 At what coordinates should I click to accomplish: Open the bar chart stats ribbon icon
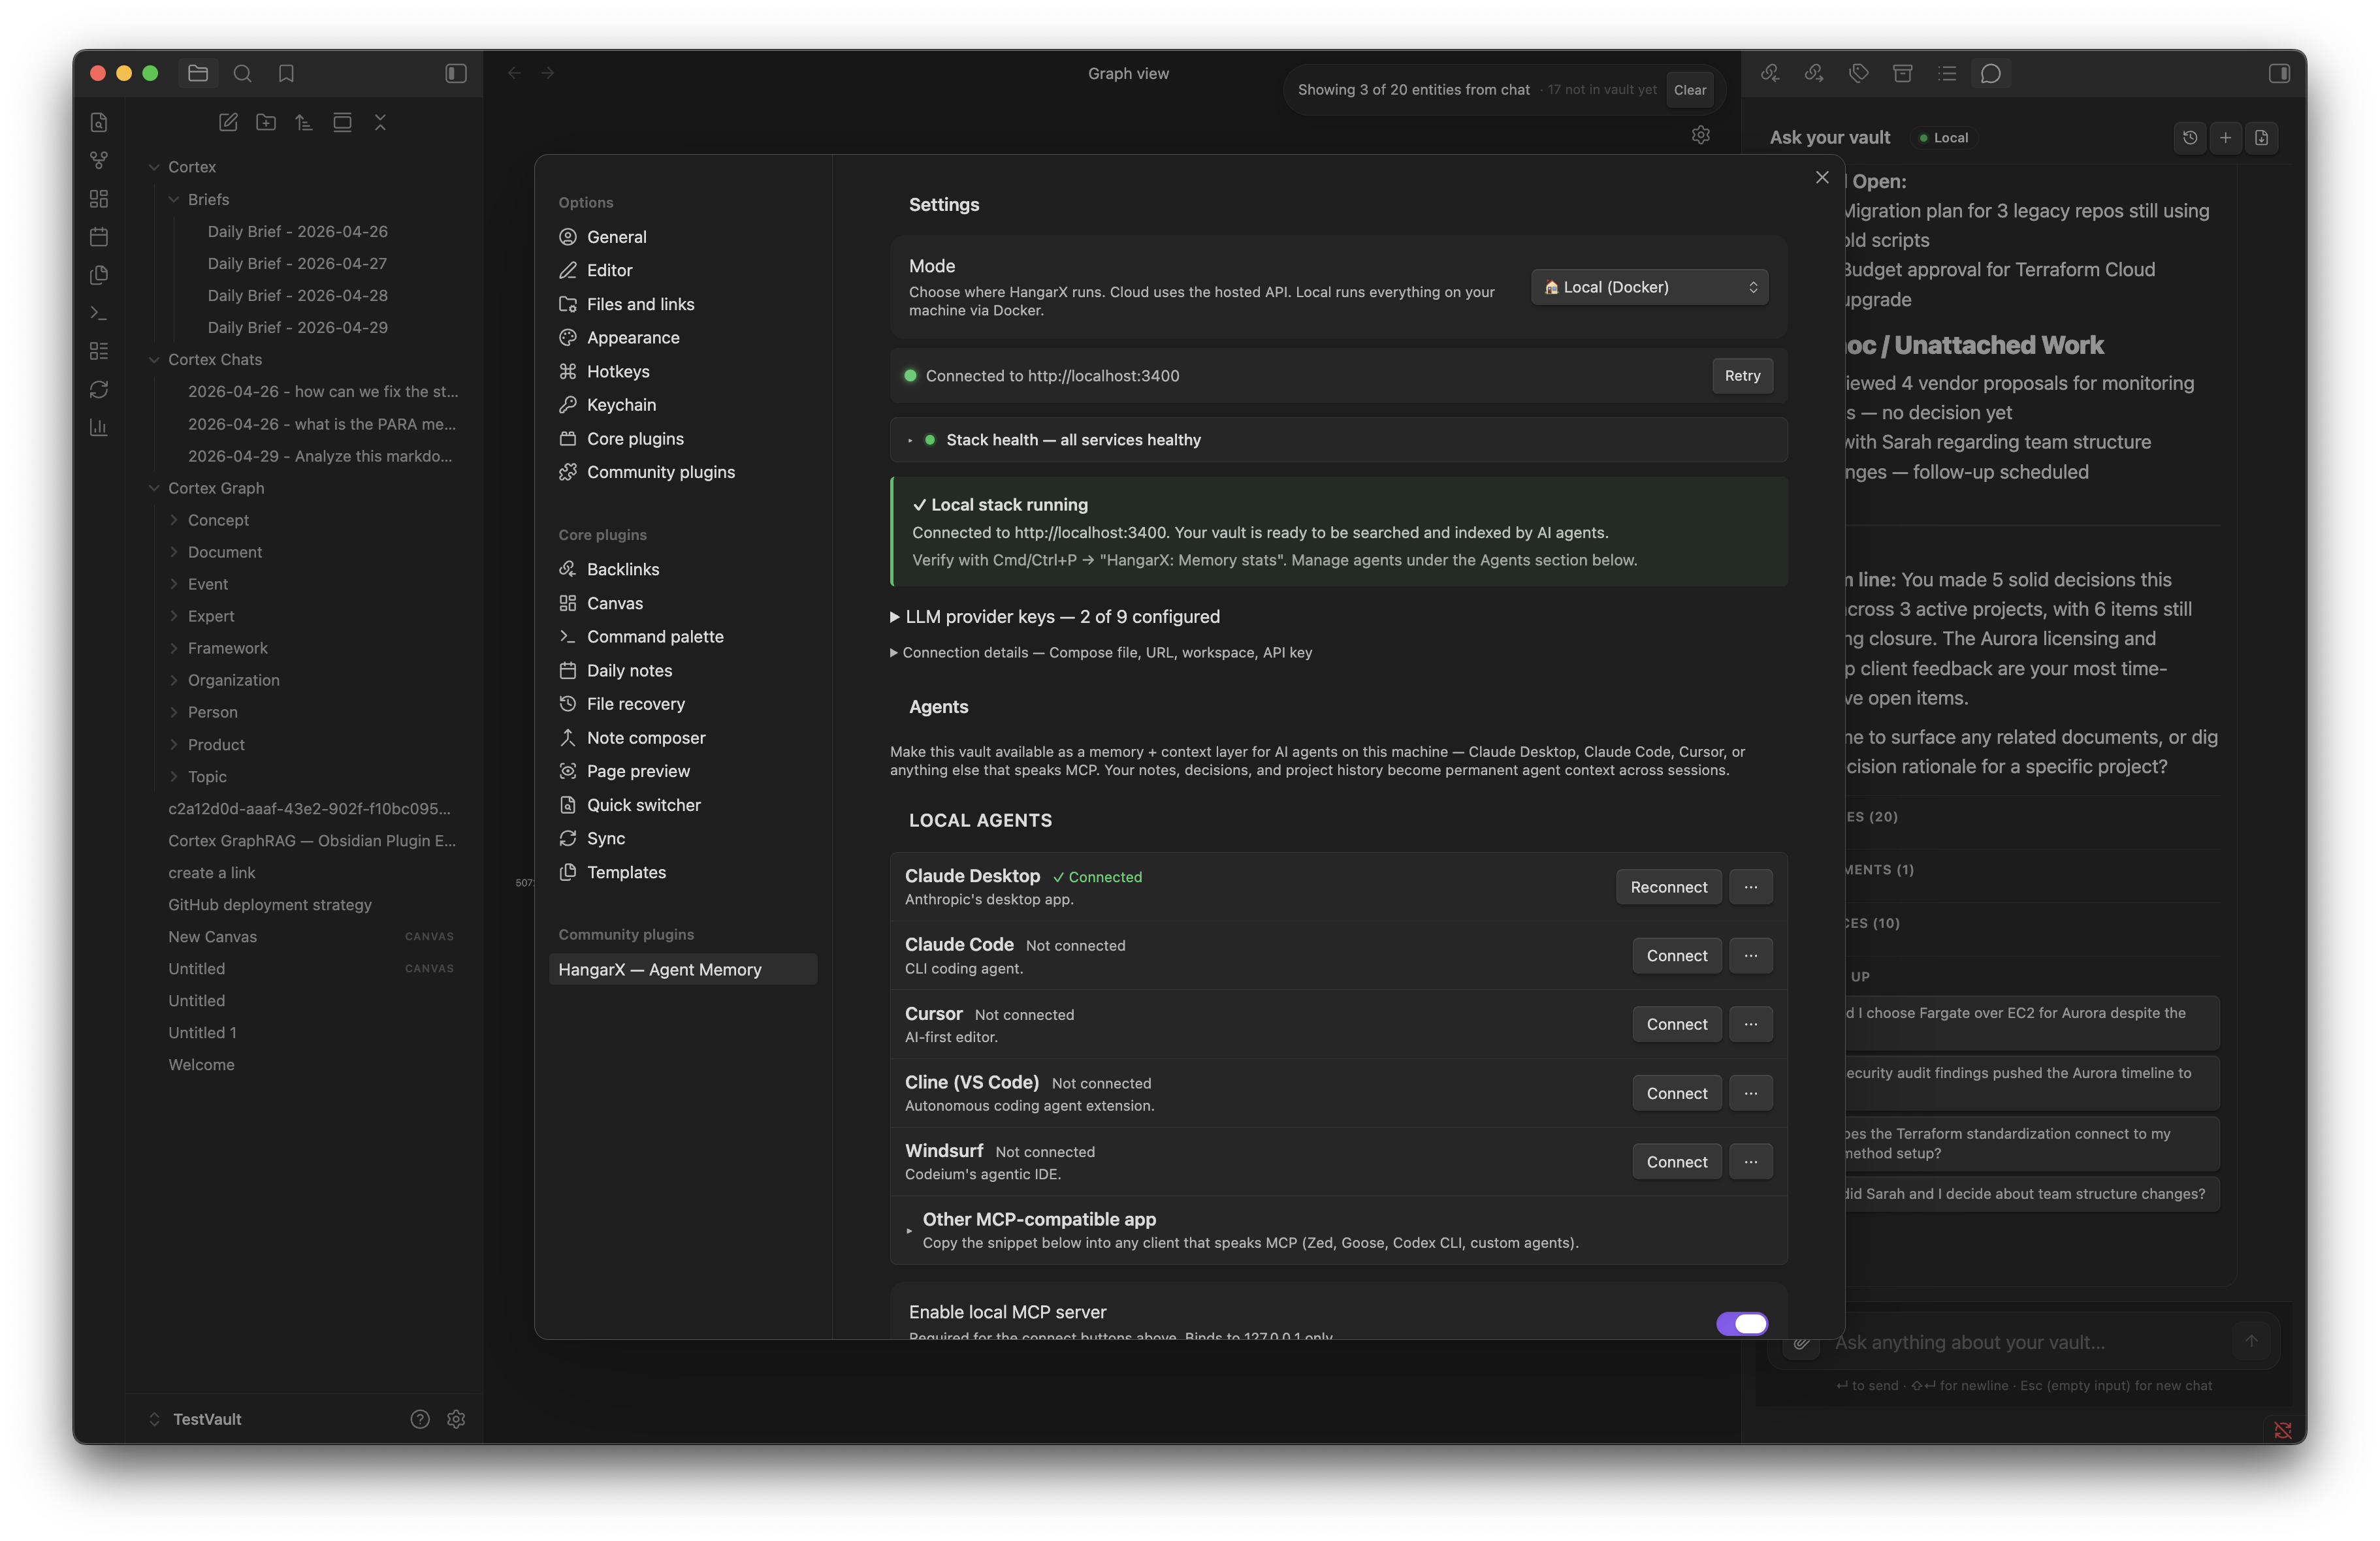(x=99, y=427)
